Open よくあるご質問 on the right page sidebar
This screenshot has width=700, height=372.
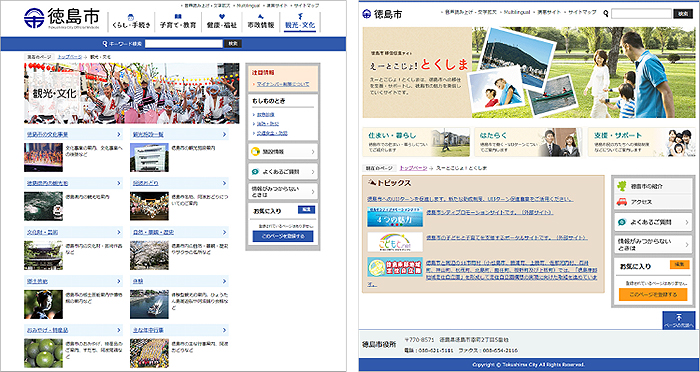tap(653, 222)
